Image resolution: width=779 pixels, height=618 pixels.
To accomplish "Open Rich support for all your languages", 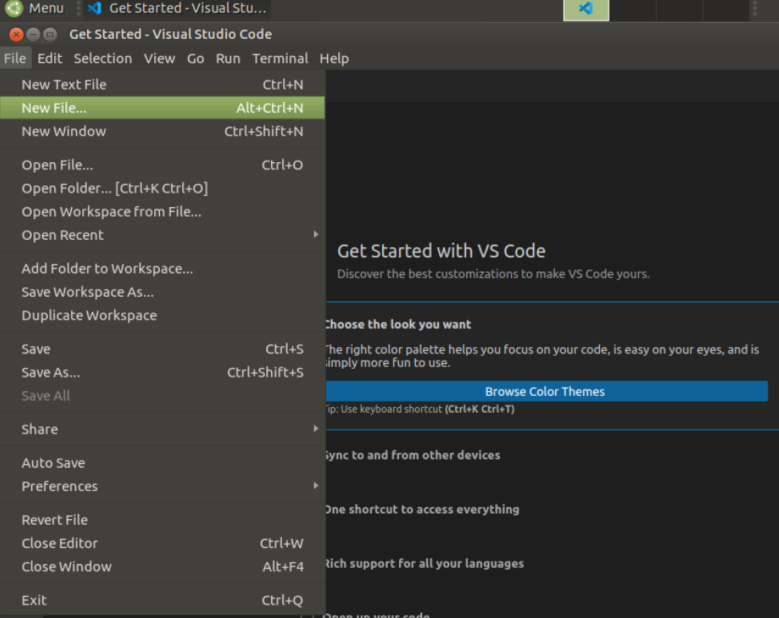I will coord(423,564).
